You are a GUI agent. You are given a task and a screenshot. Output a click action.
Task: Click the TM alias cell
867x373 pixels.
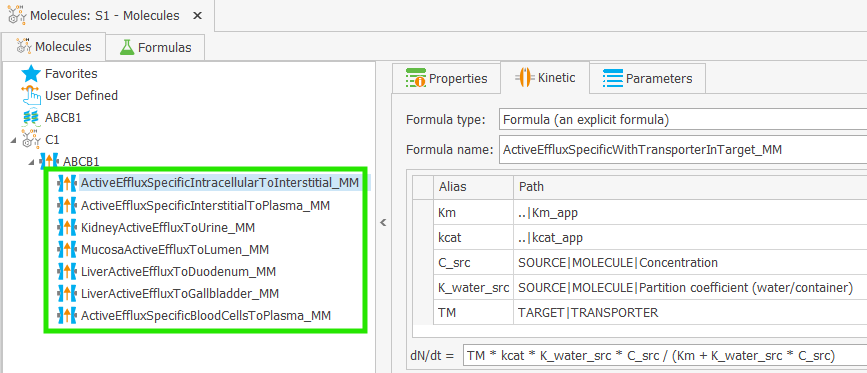pyautogui.click(x=473, y=312)
